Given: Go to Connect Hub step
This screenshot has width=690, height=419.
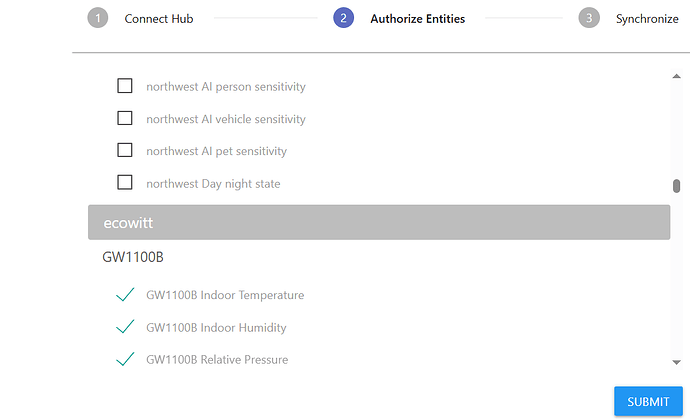Looking at the screenshot, I should coord(158,18).
